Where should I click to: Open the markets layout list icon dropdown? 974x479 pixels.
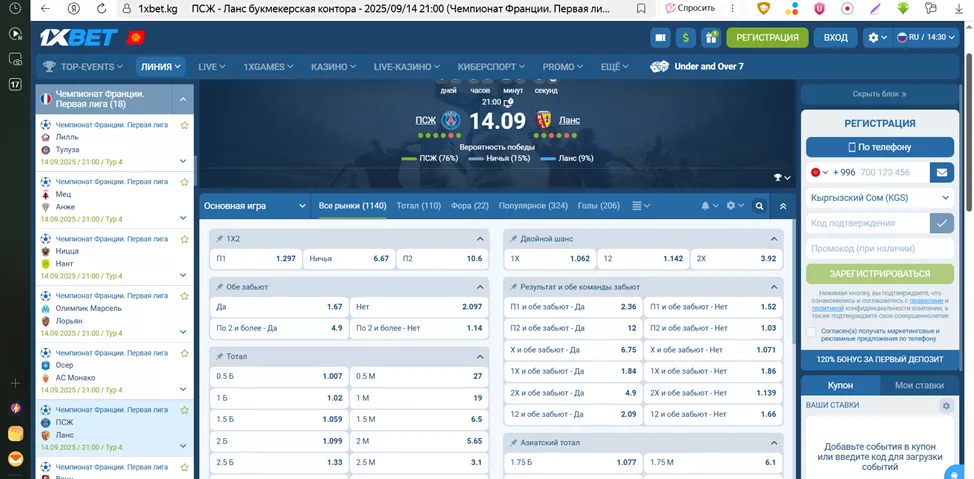pos(641,206)
